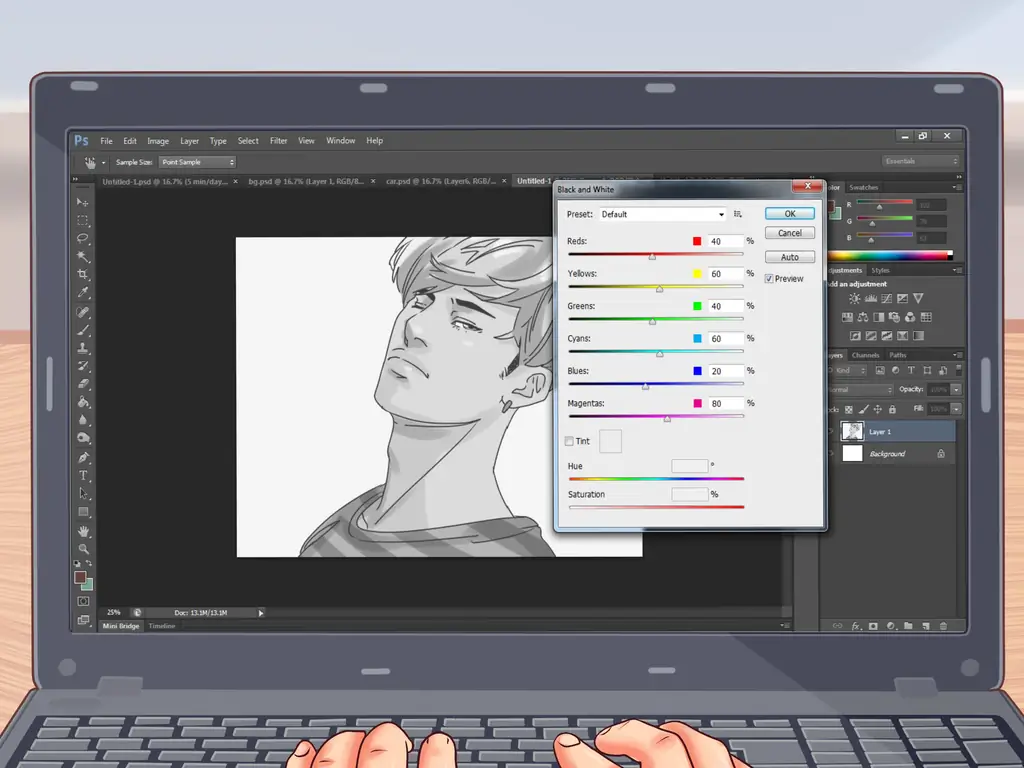Select the Horizontal Type tool

click(x=83, y=475)
